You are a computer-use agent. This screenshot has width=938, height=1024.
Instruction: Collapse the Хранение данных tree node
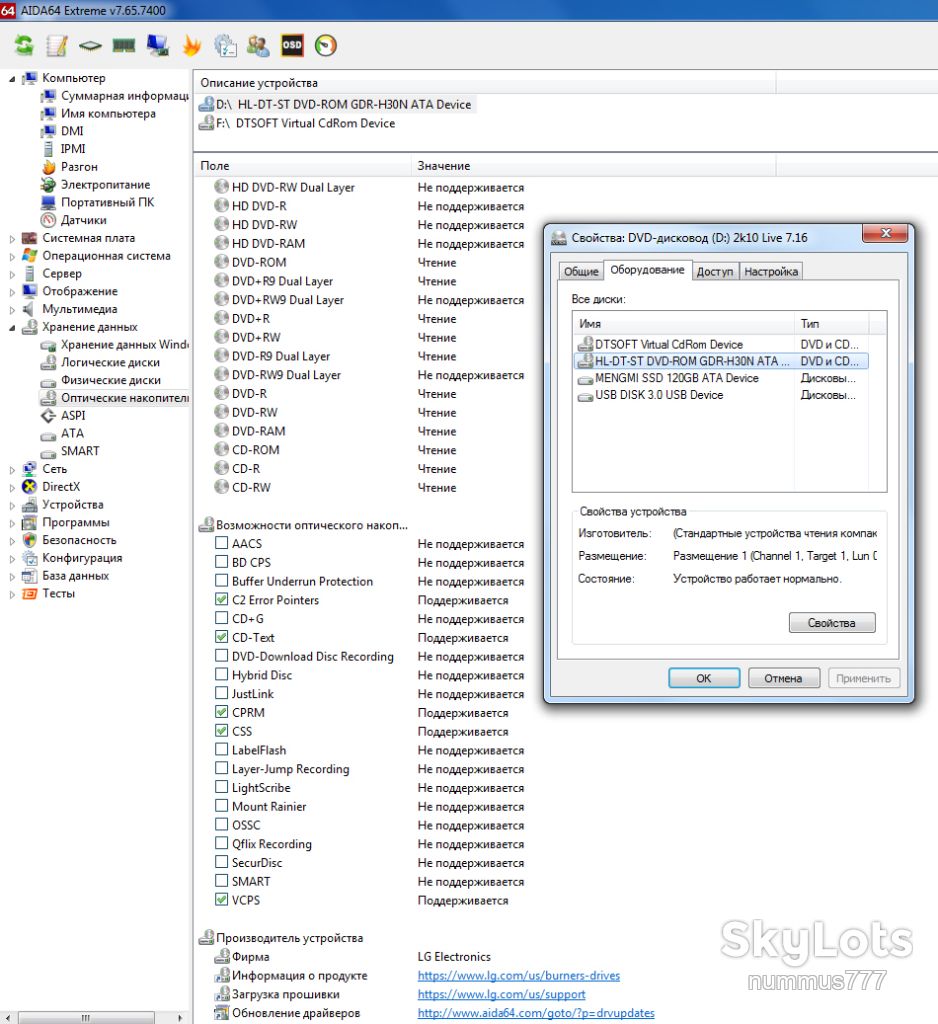[x=12, y=327]
